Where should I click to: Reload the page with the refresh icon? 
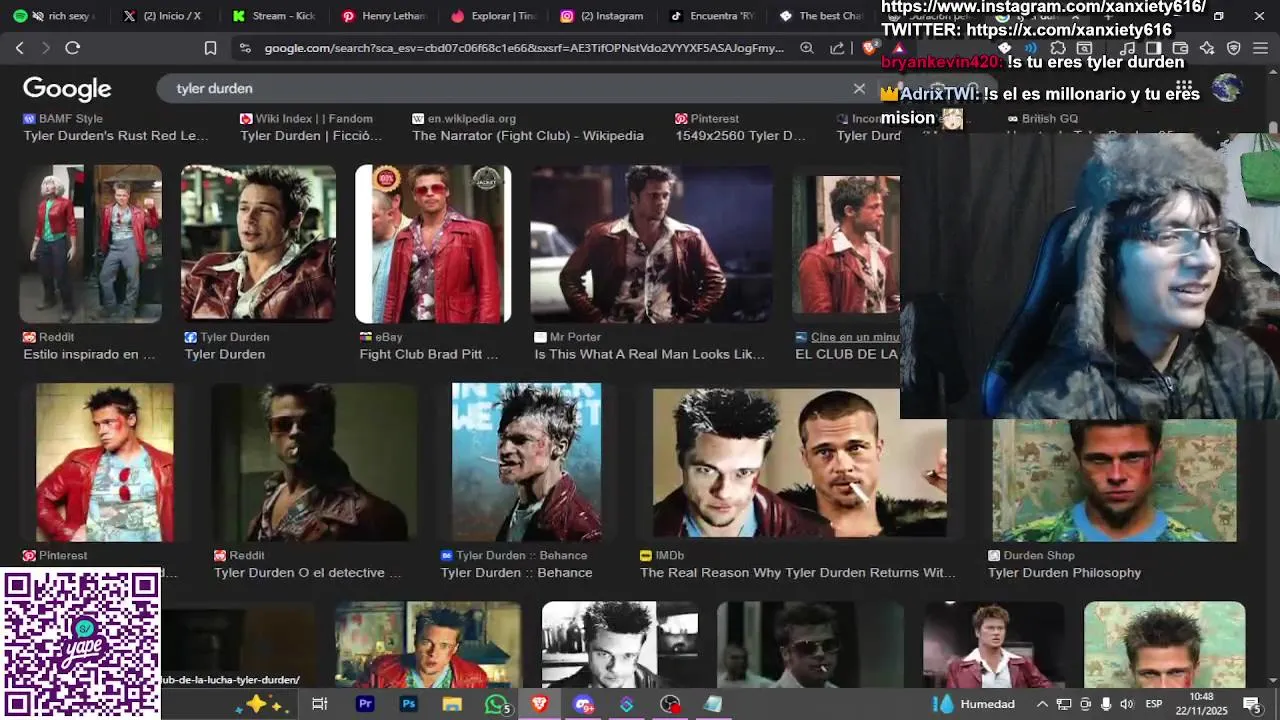point(72,48)
